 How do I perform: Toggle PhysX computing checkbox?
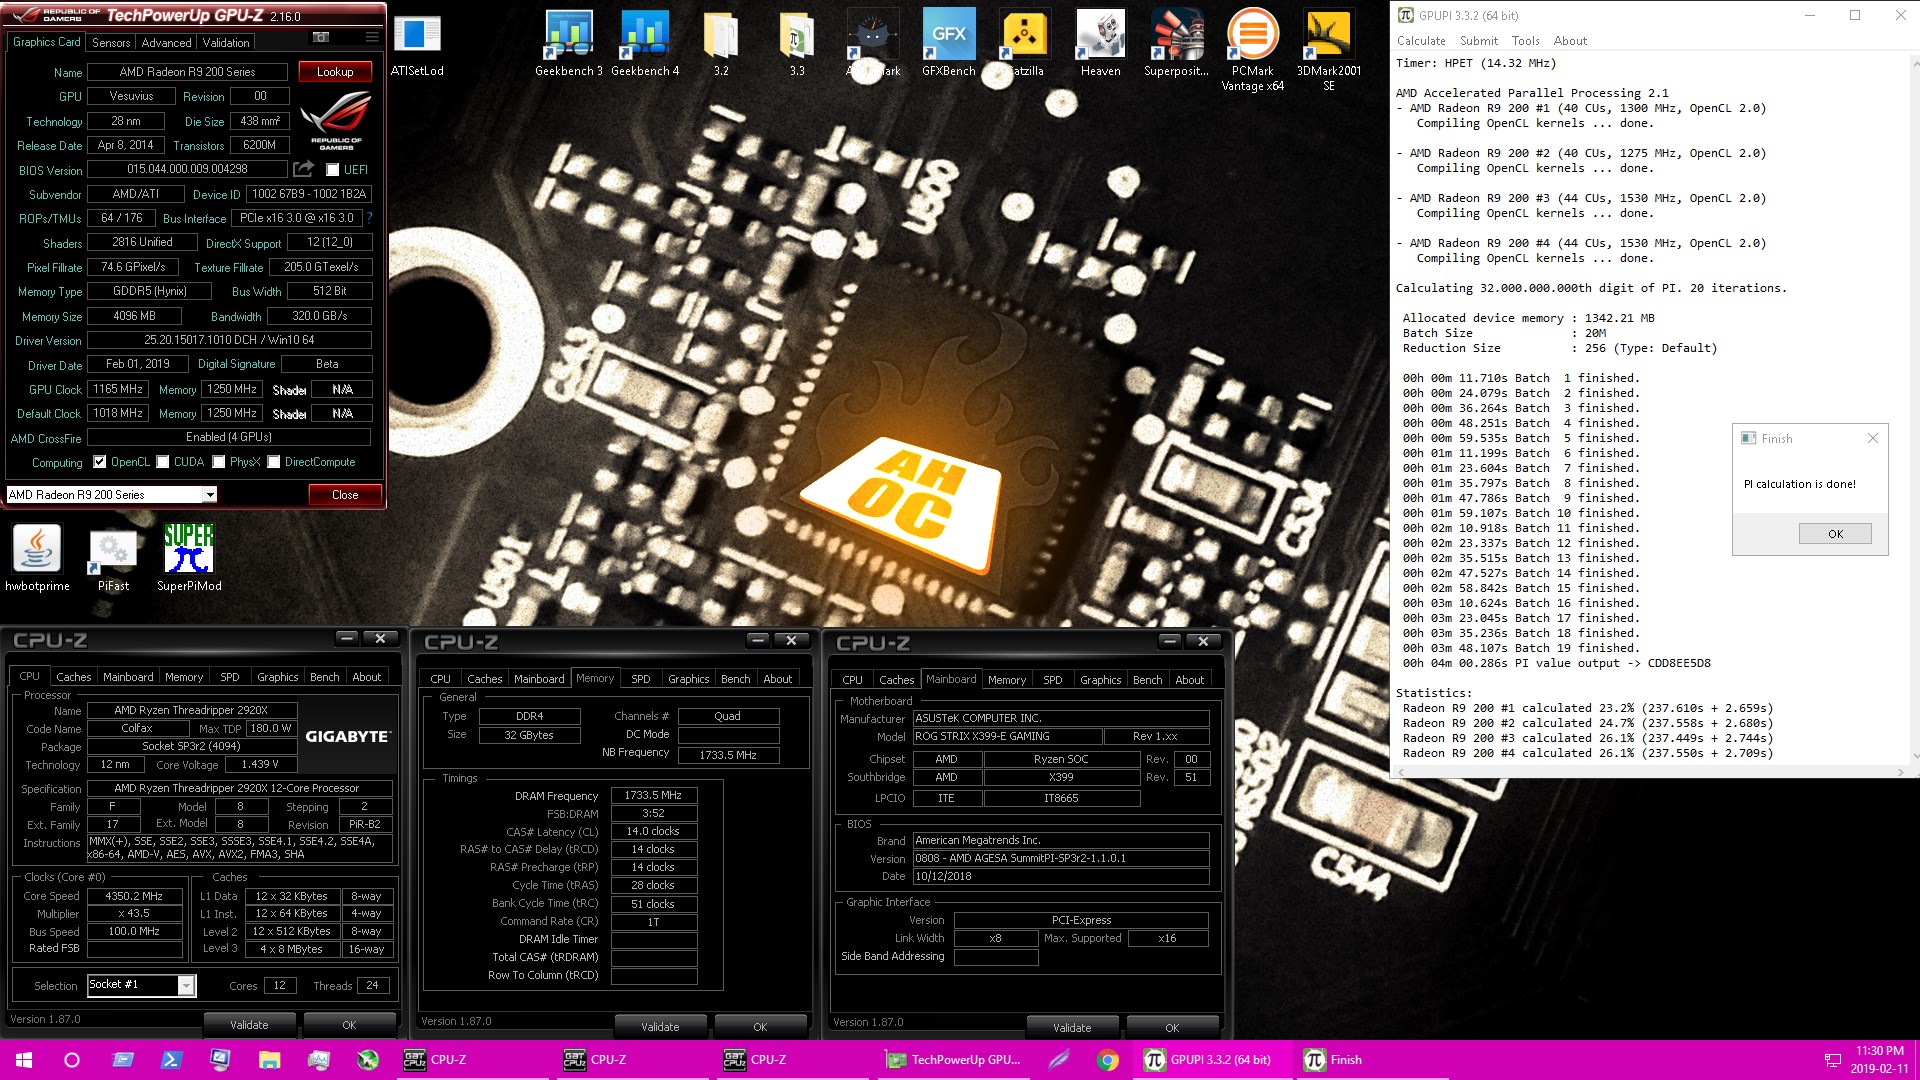tap(219, 462)
